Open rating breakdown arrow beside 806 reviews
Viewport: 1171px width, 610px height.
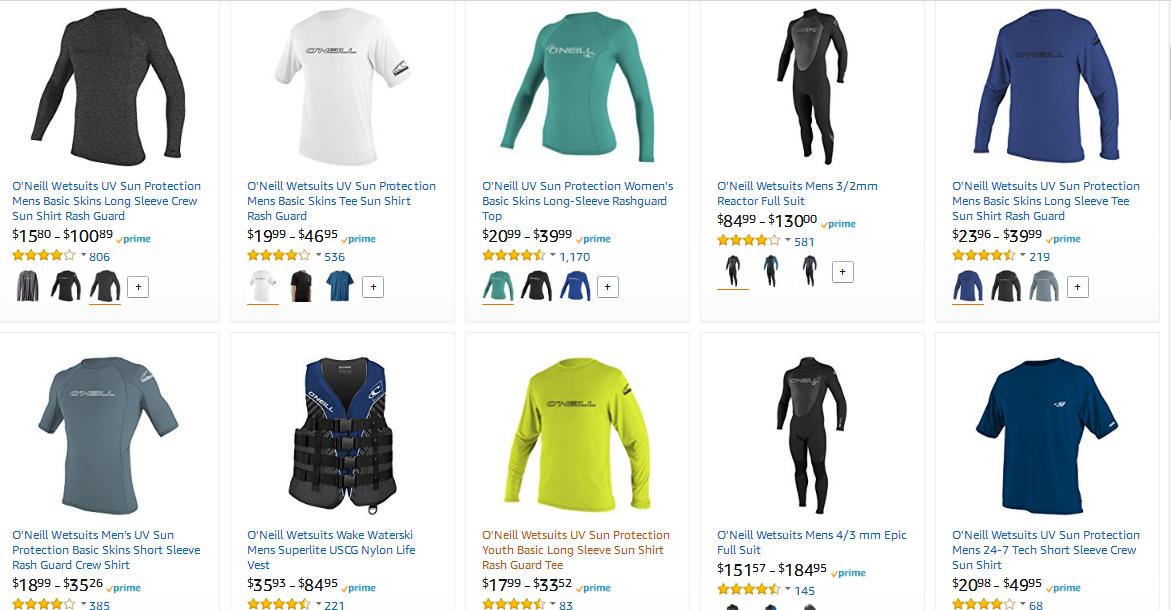[83, 255]
